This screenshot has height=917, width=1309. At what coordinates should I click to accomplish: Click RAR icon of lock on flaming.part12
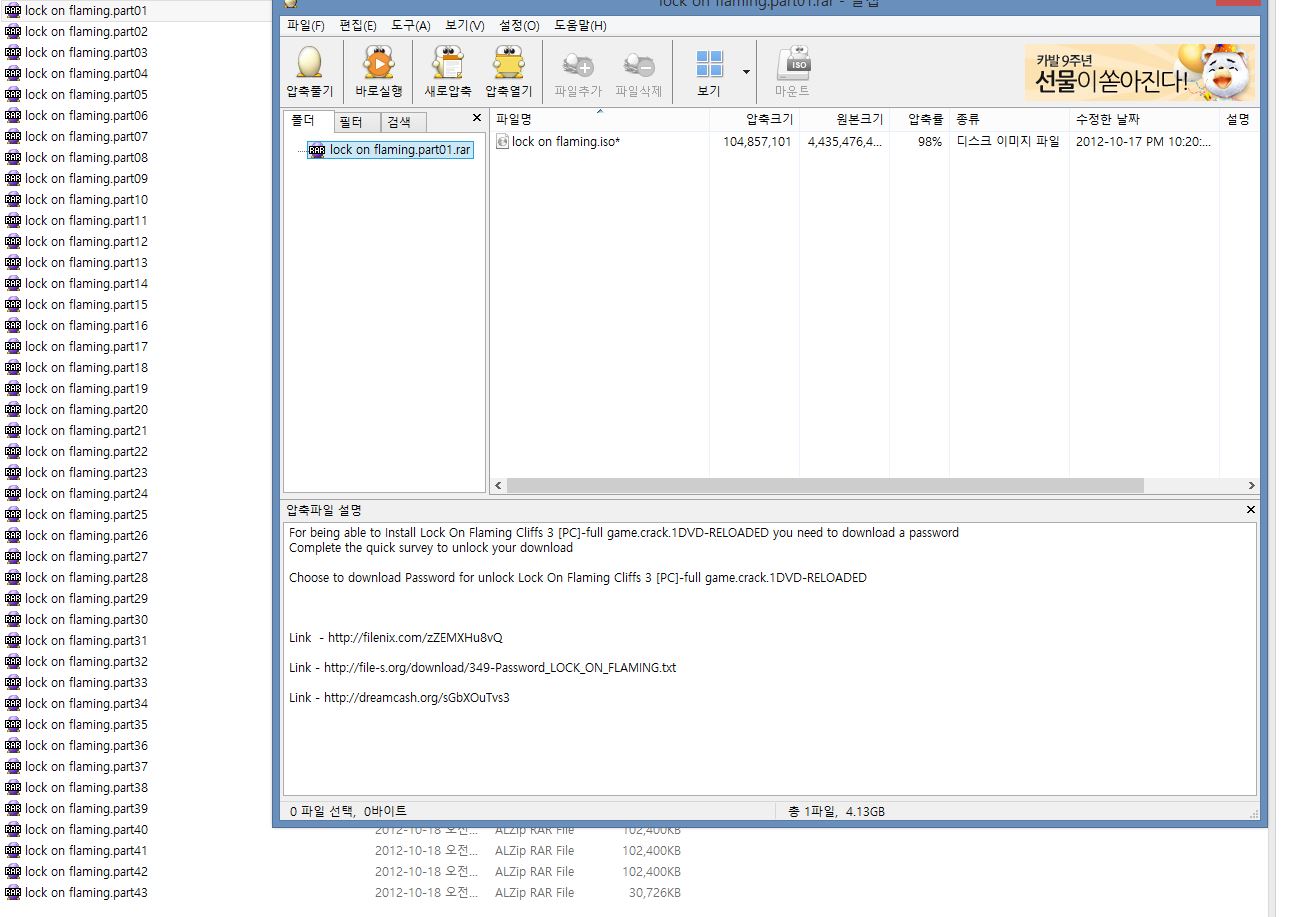pos(13,242)
